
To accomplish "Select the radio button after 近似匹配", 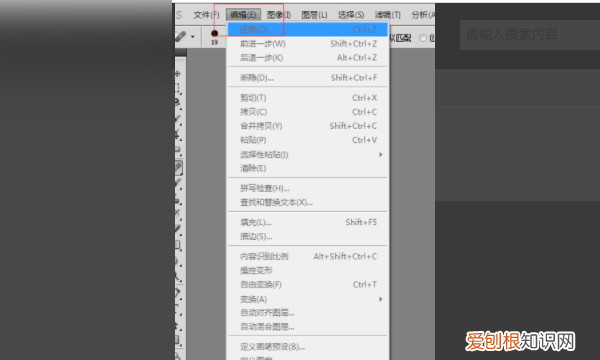I will click(x=423, y=38).
